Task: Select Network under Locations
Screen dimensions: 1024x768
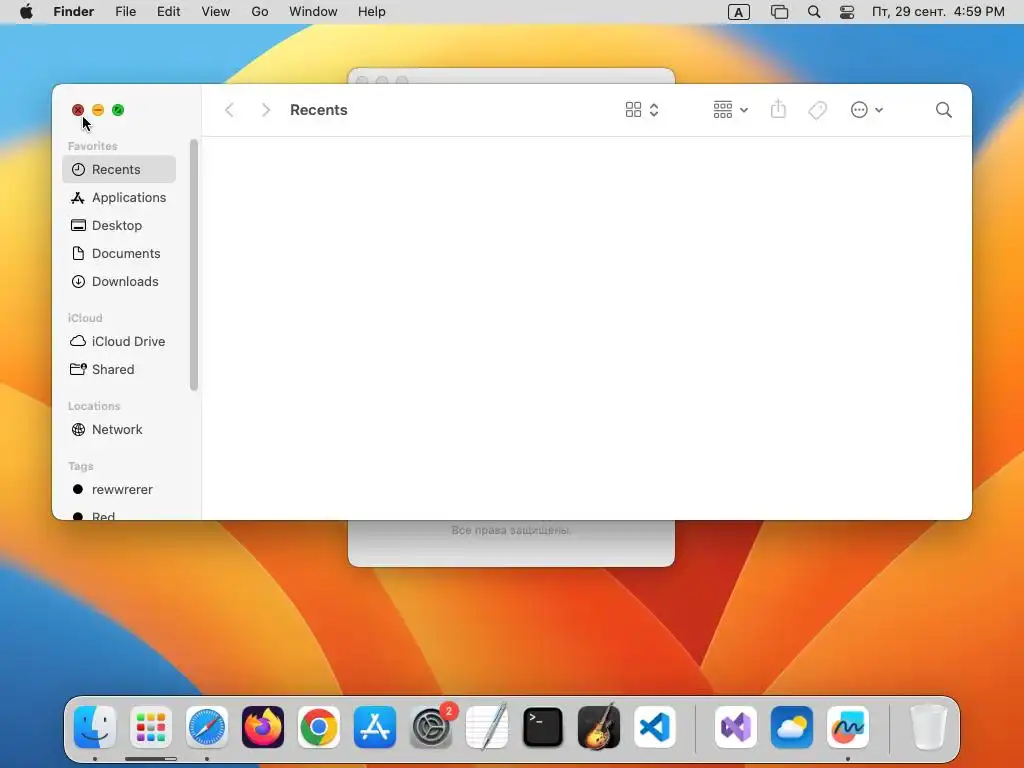Action: pyautogui.click(x=119, y=430)
